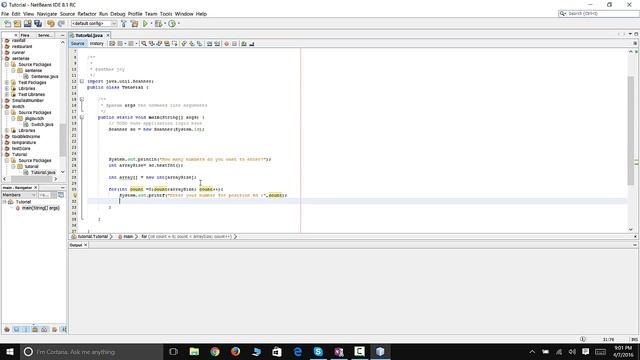Collapse the pkgswitch package node

point(13,118)
